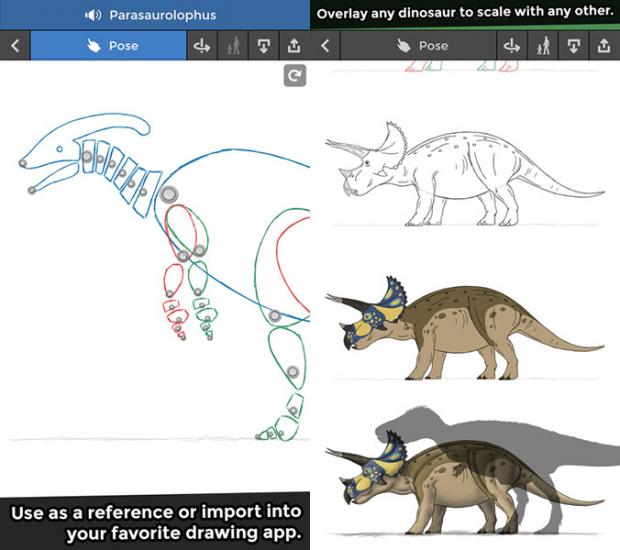Click the save-to-device icon in the blue toolbar

(x=264, y=46)
